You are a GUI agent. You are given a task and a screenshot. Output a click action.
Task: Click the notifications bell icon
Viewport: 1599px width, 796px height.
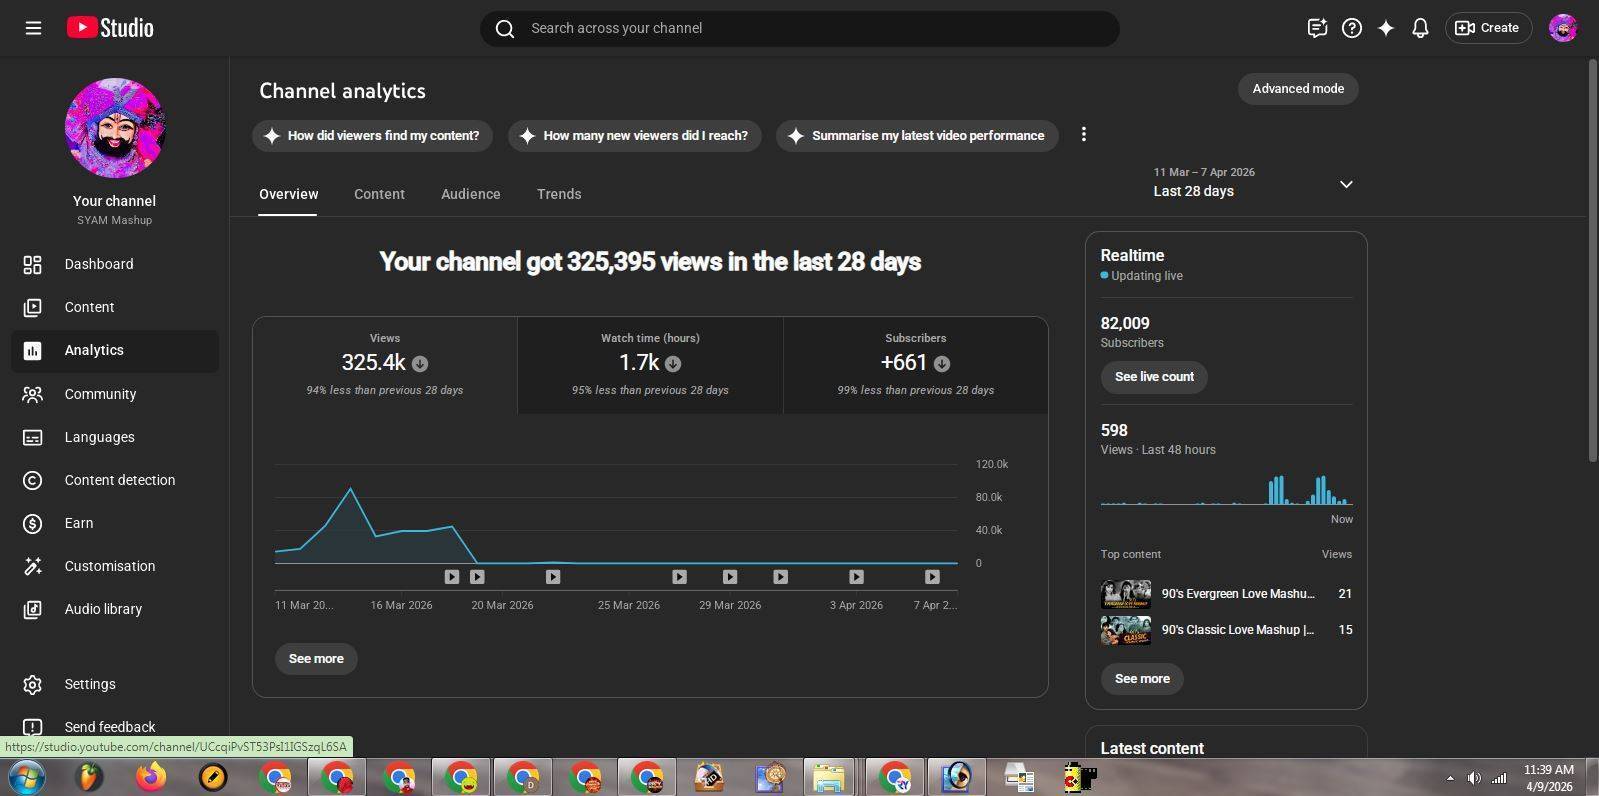pyautogui.click(x=1420, y=28)
